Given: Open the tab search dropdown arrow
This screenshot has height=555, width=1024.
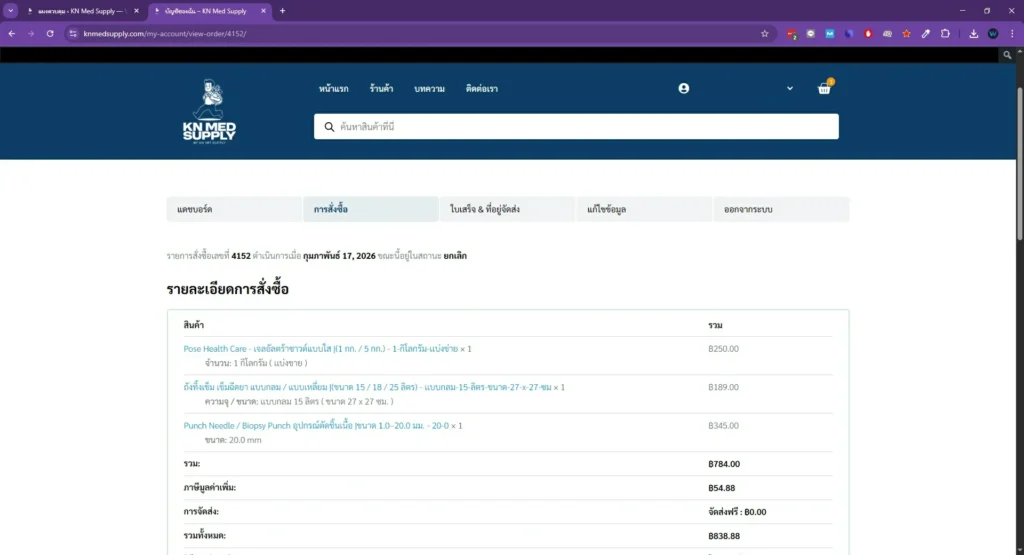Looking at the screenshot, I should [x=10, y=10].
